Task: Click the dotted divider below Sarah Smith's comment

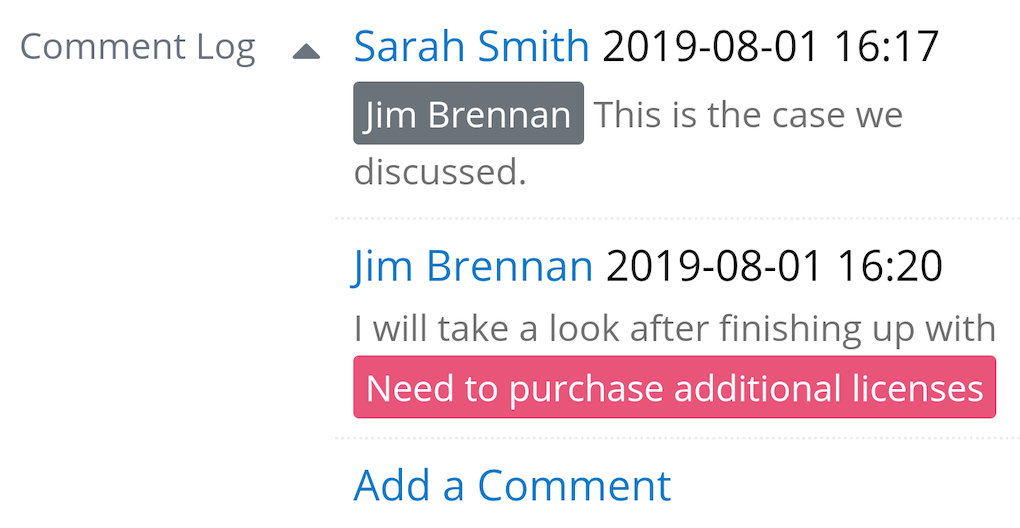Action: 676,217
